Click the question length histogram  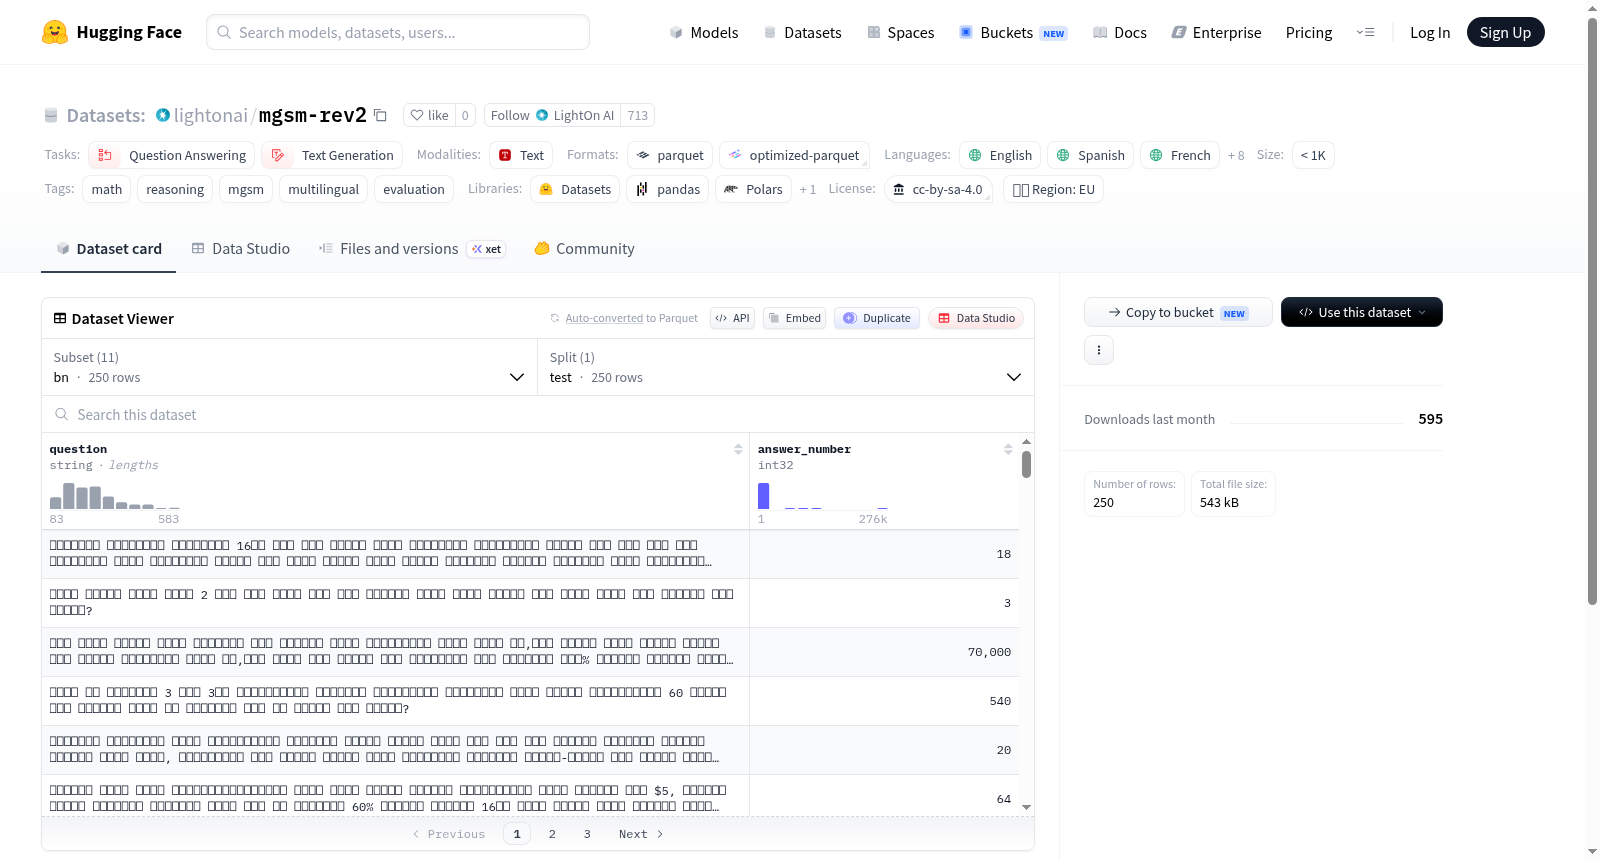point(115,496)
